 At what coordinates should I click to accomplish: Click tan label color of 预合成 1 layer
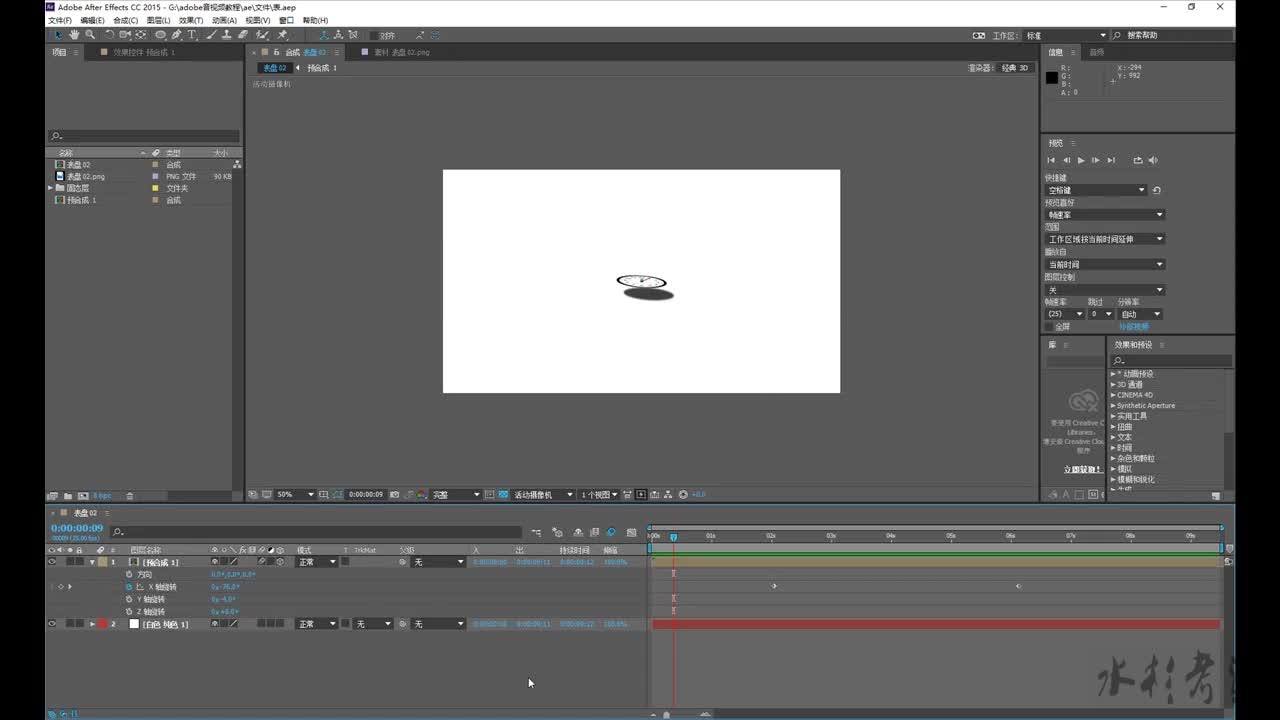(102, 562)
